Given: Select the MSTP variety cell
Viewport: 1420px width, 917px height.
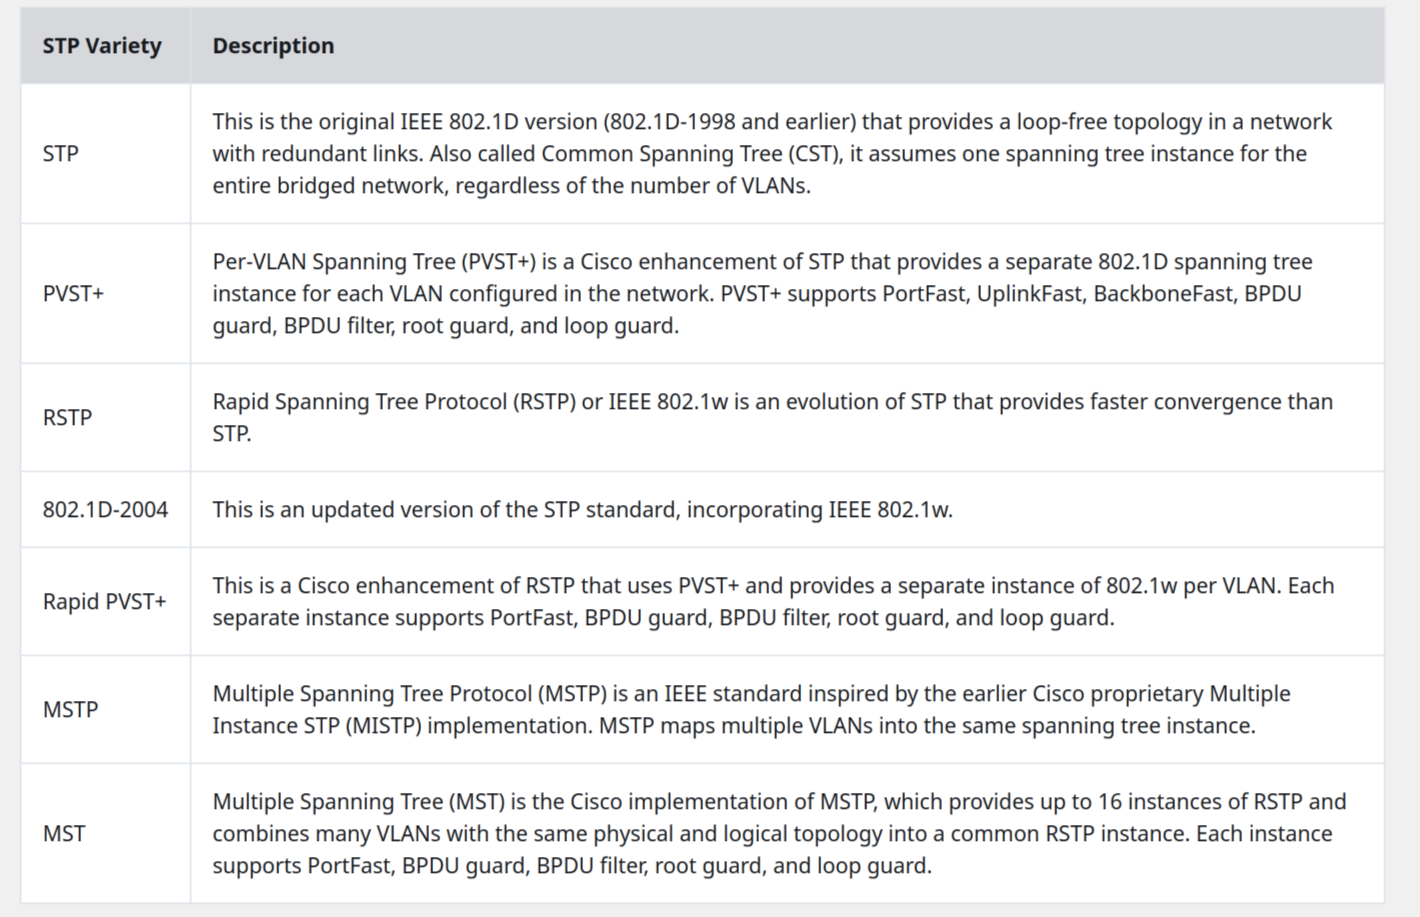Looking at the screenshot, I should (70, 710).
